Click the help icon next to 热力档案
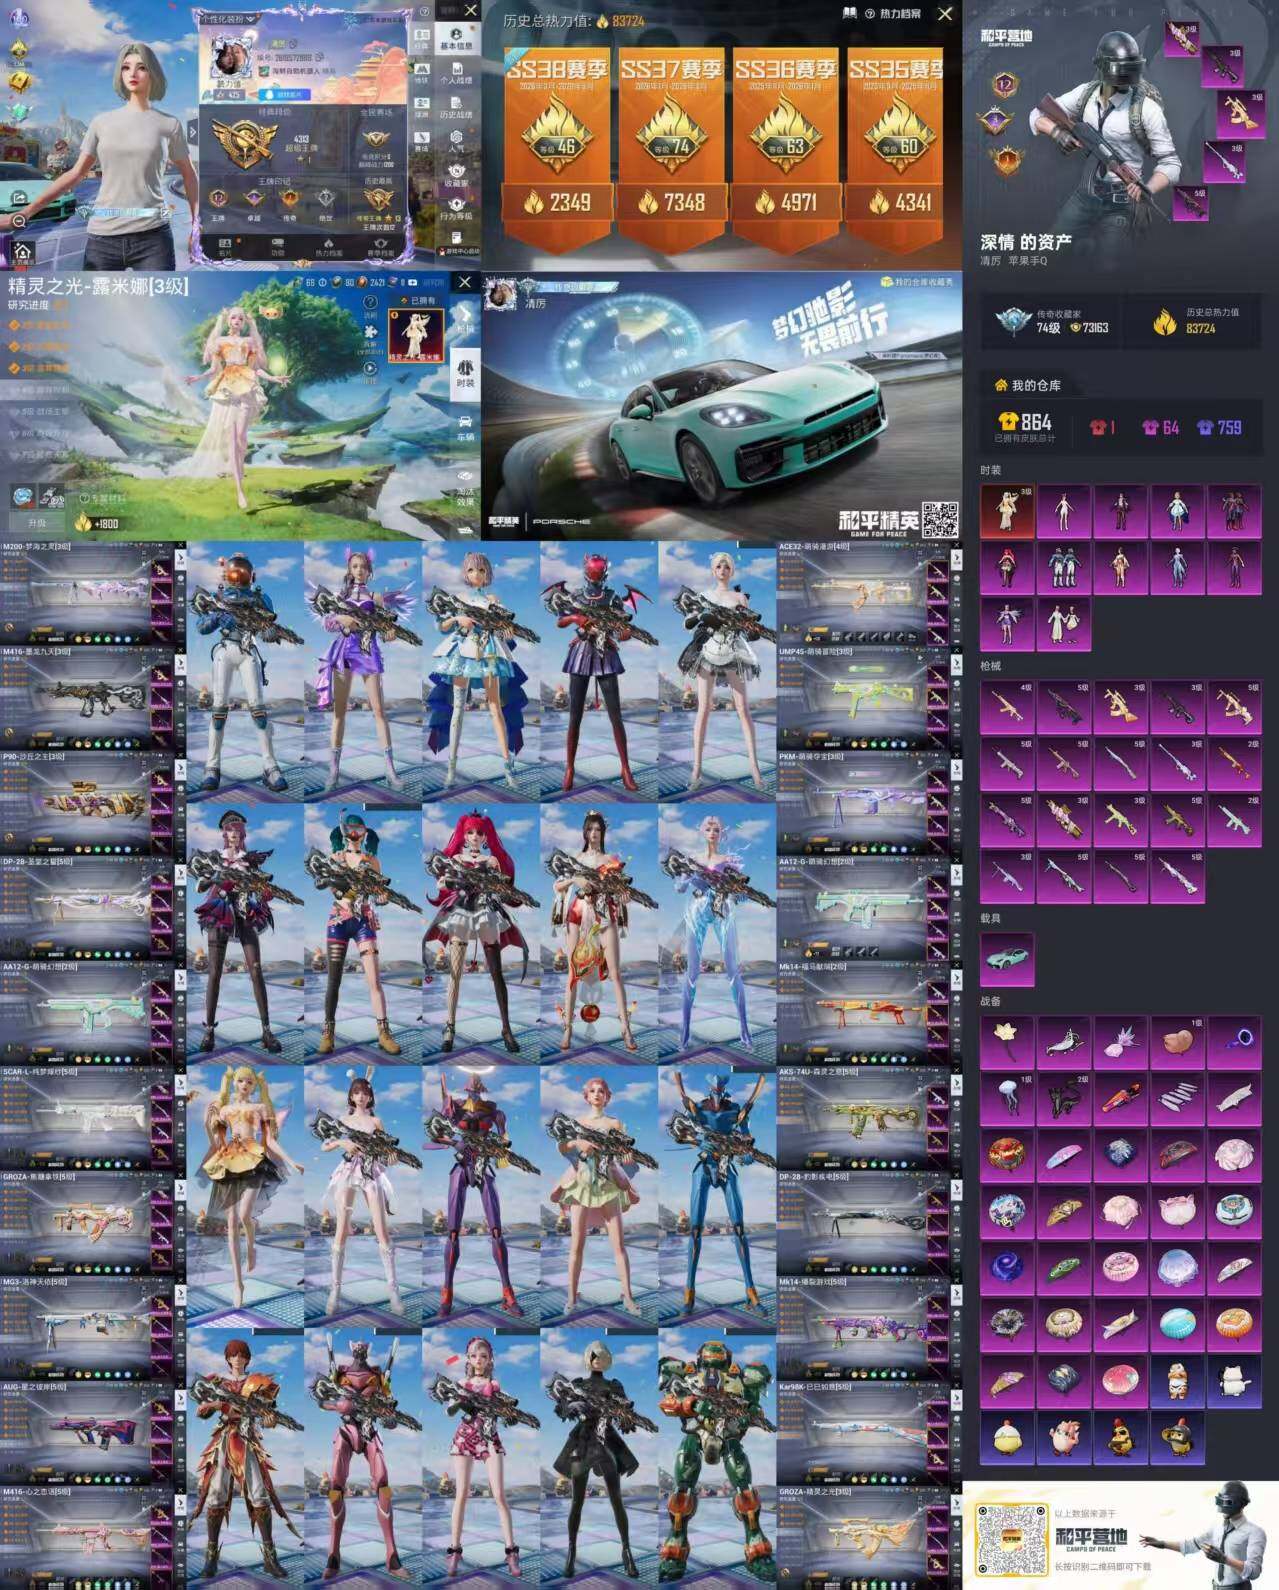The width and height of the screenshot is (1279, 1590). [870, 13]
